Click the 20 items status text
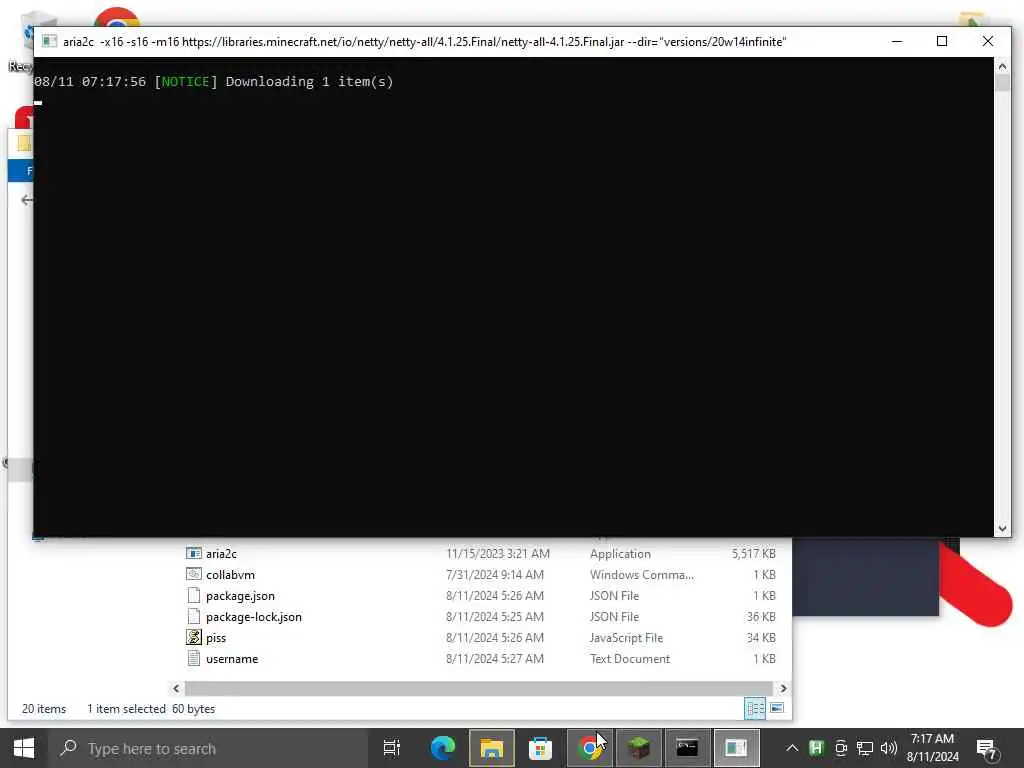Image resolution: width=1024 pixels, height=768 pixels. pyautogui.click(x=44, y=709)
